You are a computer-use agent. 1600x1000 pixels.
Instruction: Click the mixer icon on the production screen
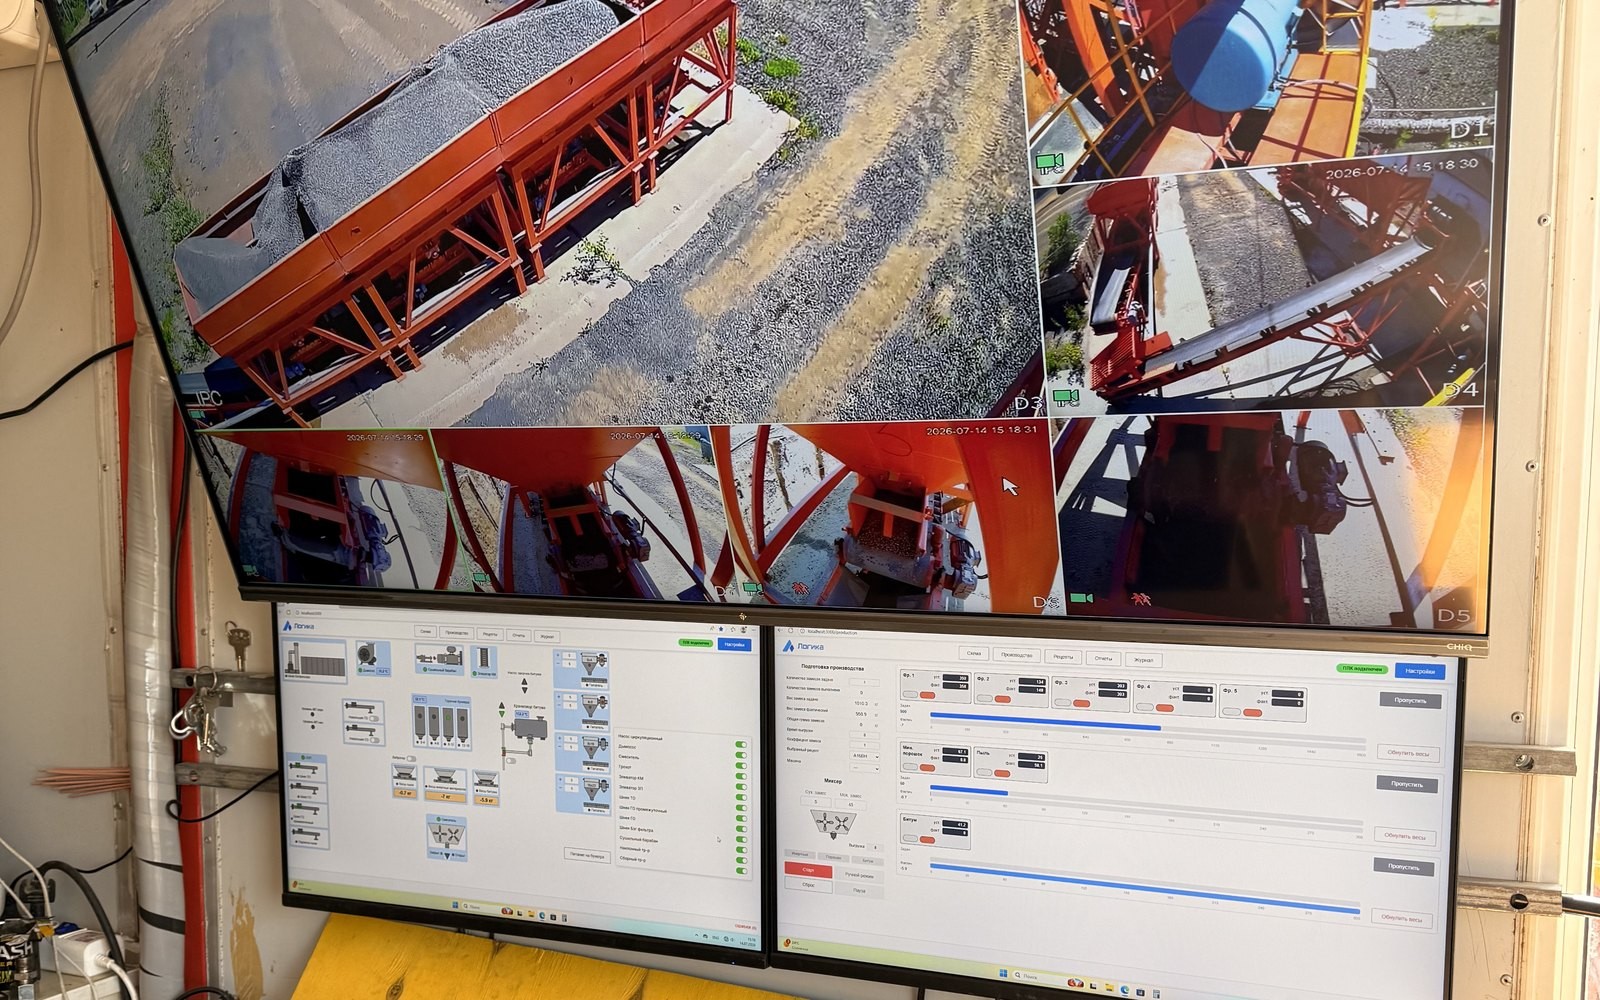click(x=832, y=824)
